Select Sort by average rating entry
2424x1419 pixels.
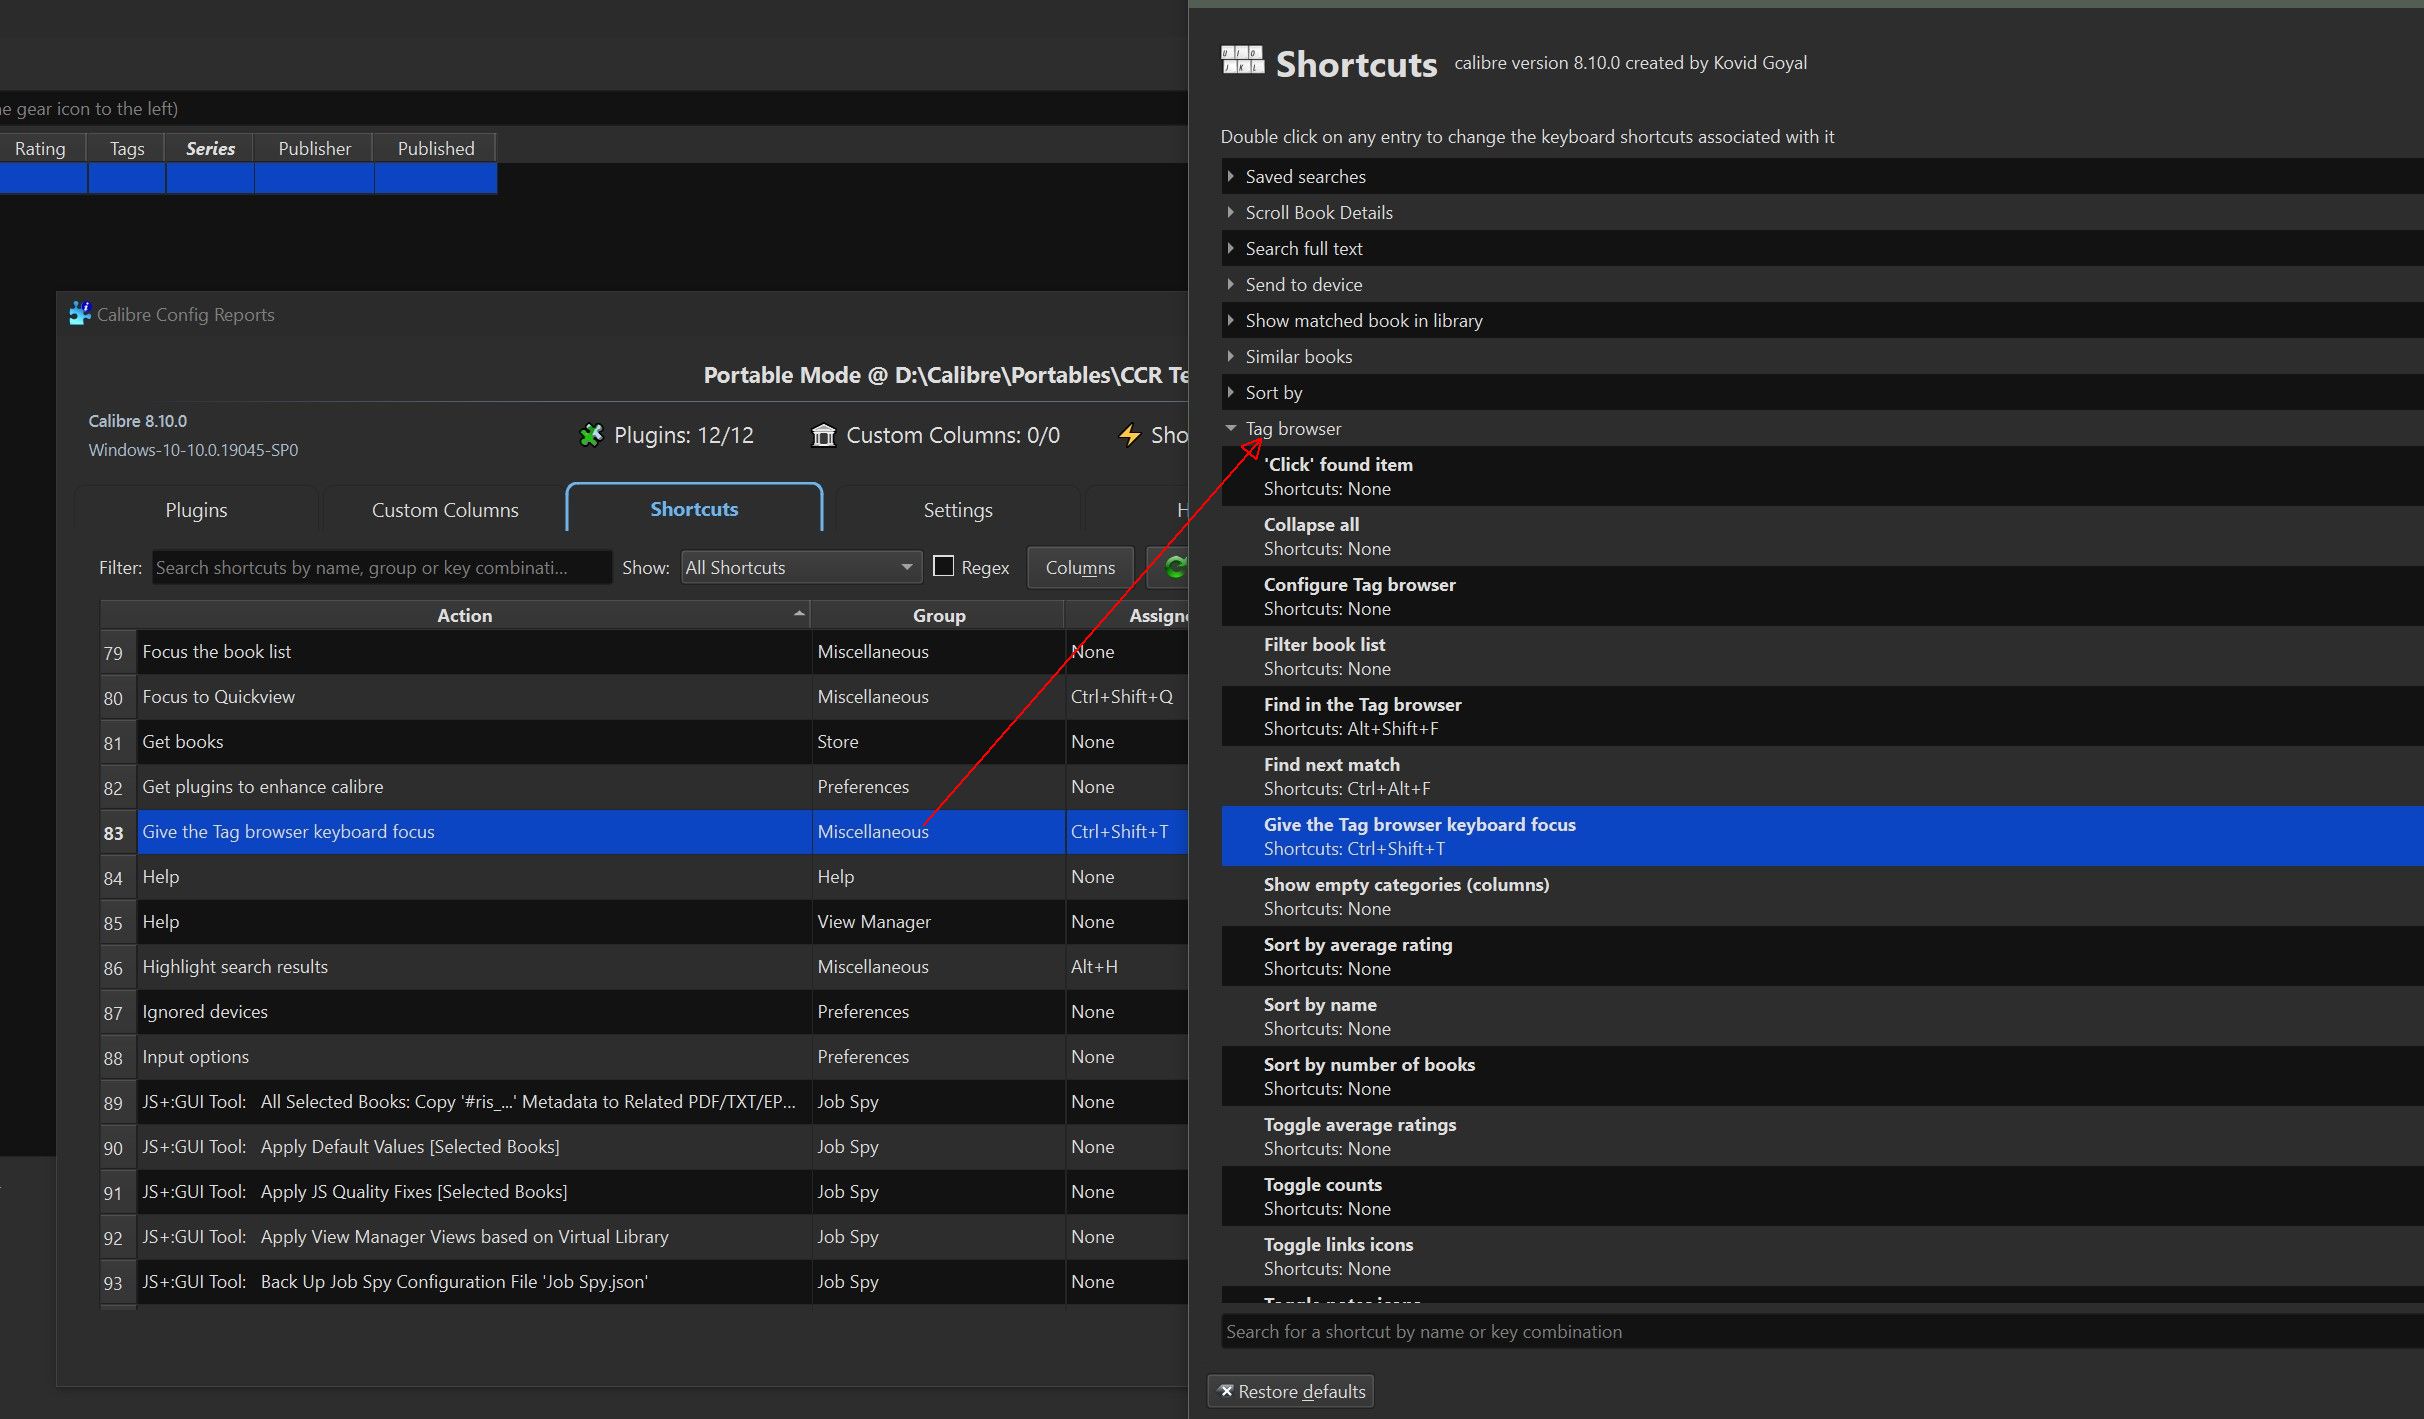tap(1822, 956)
